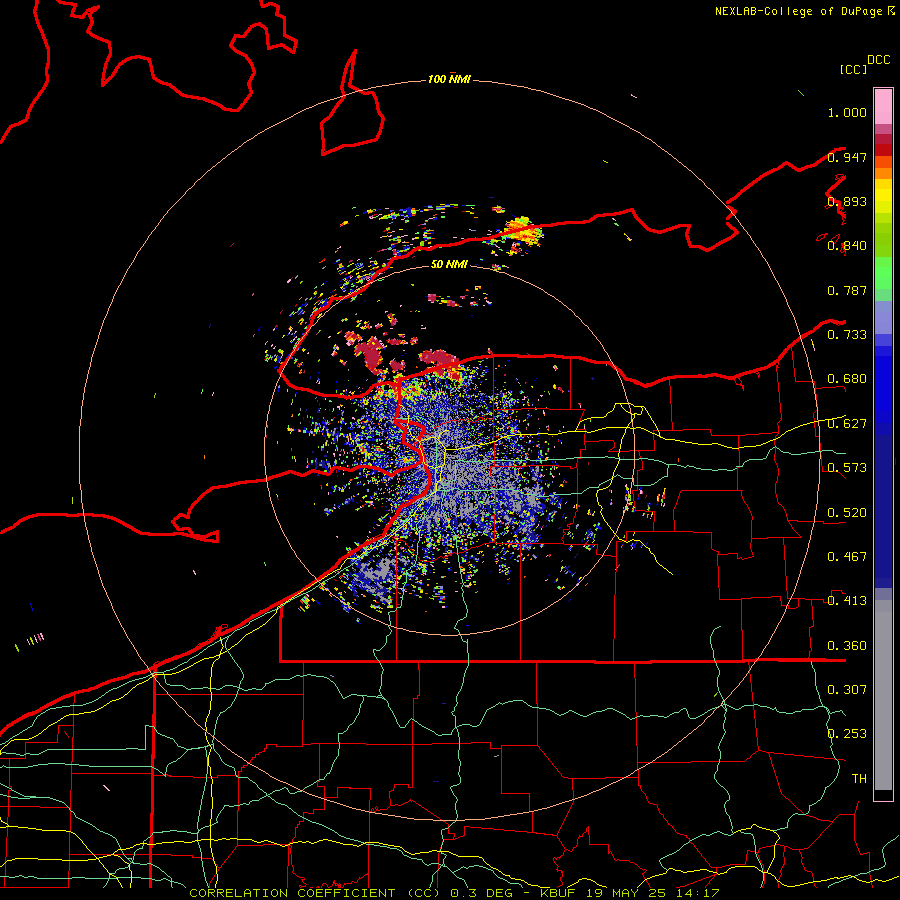Screen dimensions: 900x900
Task: Click the 0.787 scale value
Action: tap(847, 290)
